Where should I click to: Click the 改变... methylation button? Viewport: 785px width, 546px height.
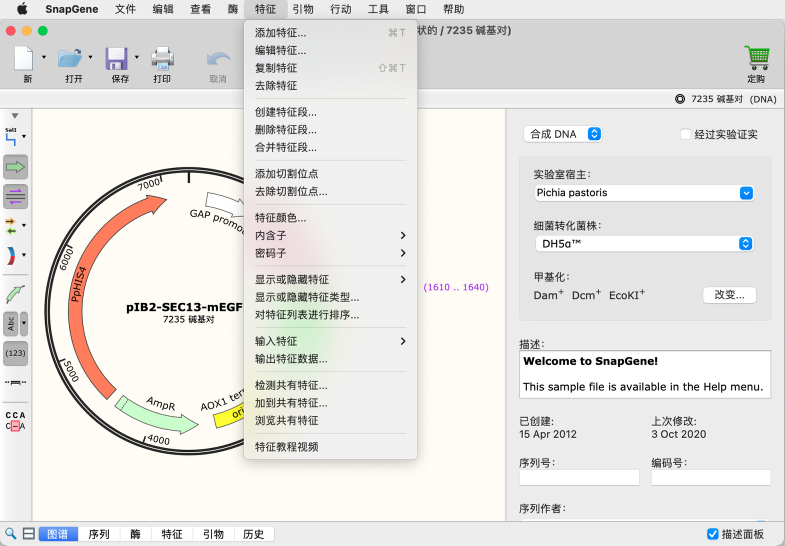[x=729, y=295]
